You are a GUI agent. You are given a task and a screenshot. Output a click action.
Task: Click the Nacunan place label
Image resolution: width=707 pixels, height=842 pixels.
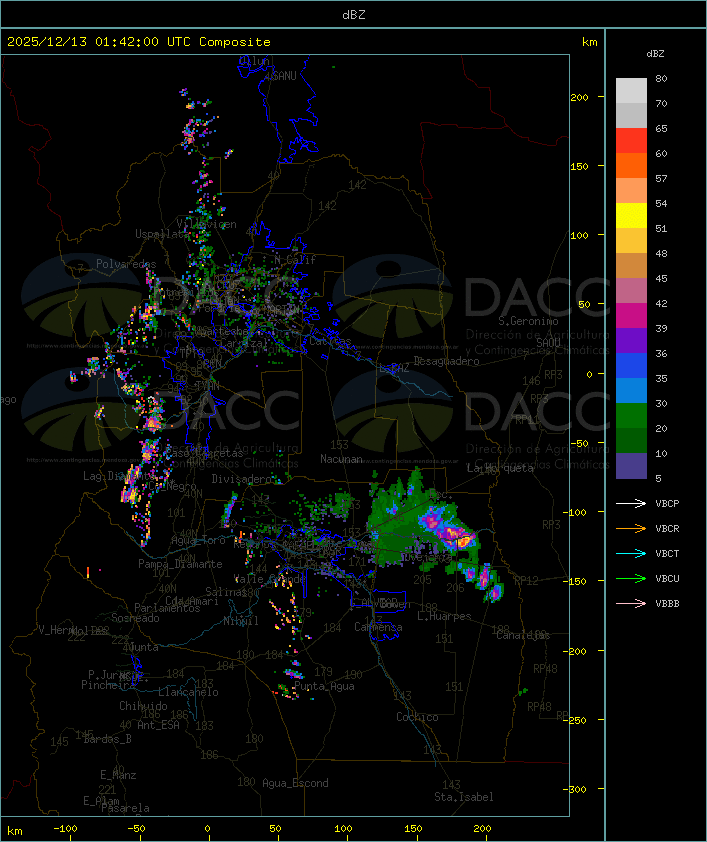coord(341,459)
